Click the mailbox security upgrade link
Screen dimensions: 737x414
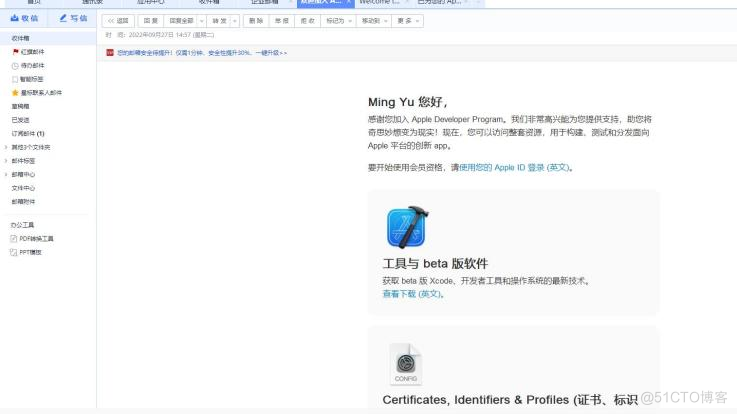(x=202, y=53)
